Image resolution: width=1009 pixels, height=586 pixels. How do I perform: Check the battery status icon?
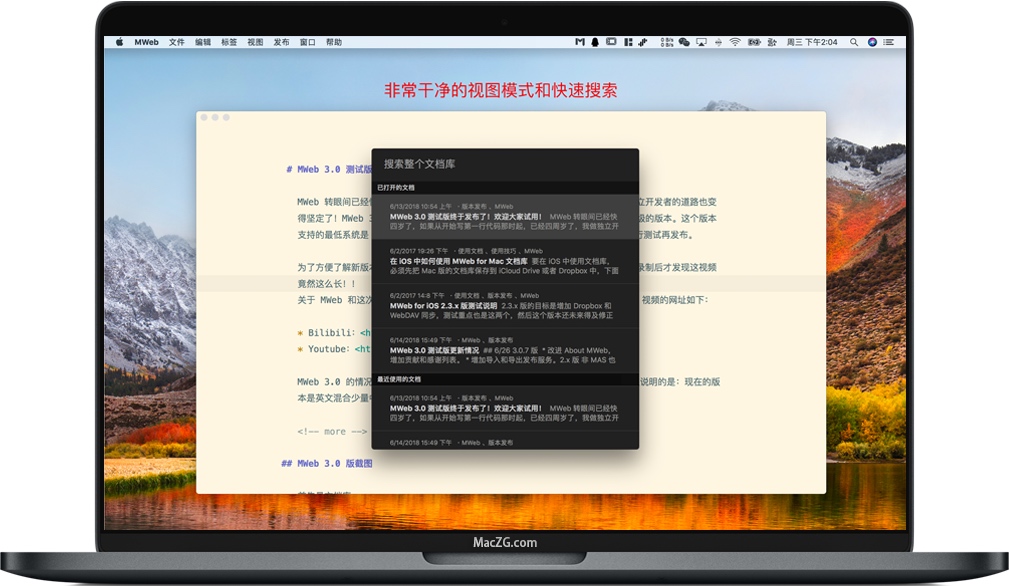[x=754, y=42]
